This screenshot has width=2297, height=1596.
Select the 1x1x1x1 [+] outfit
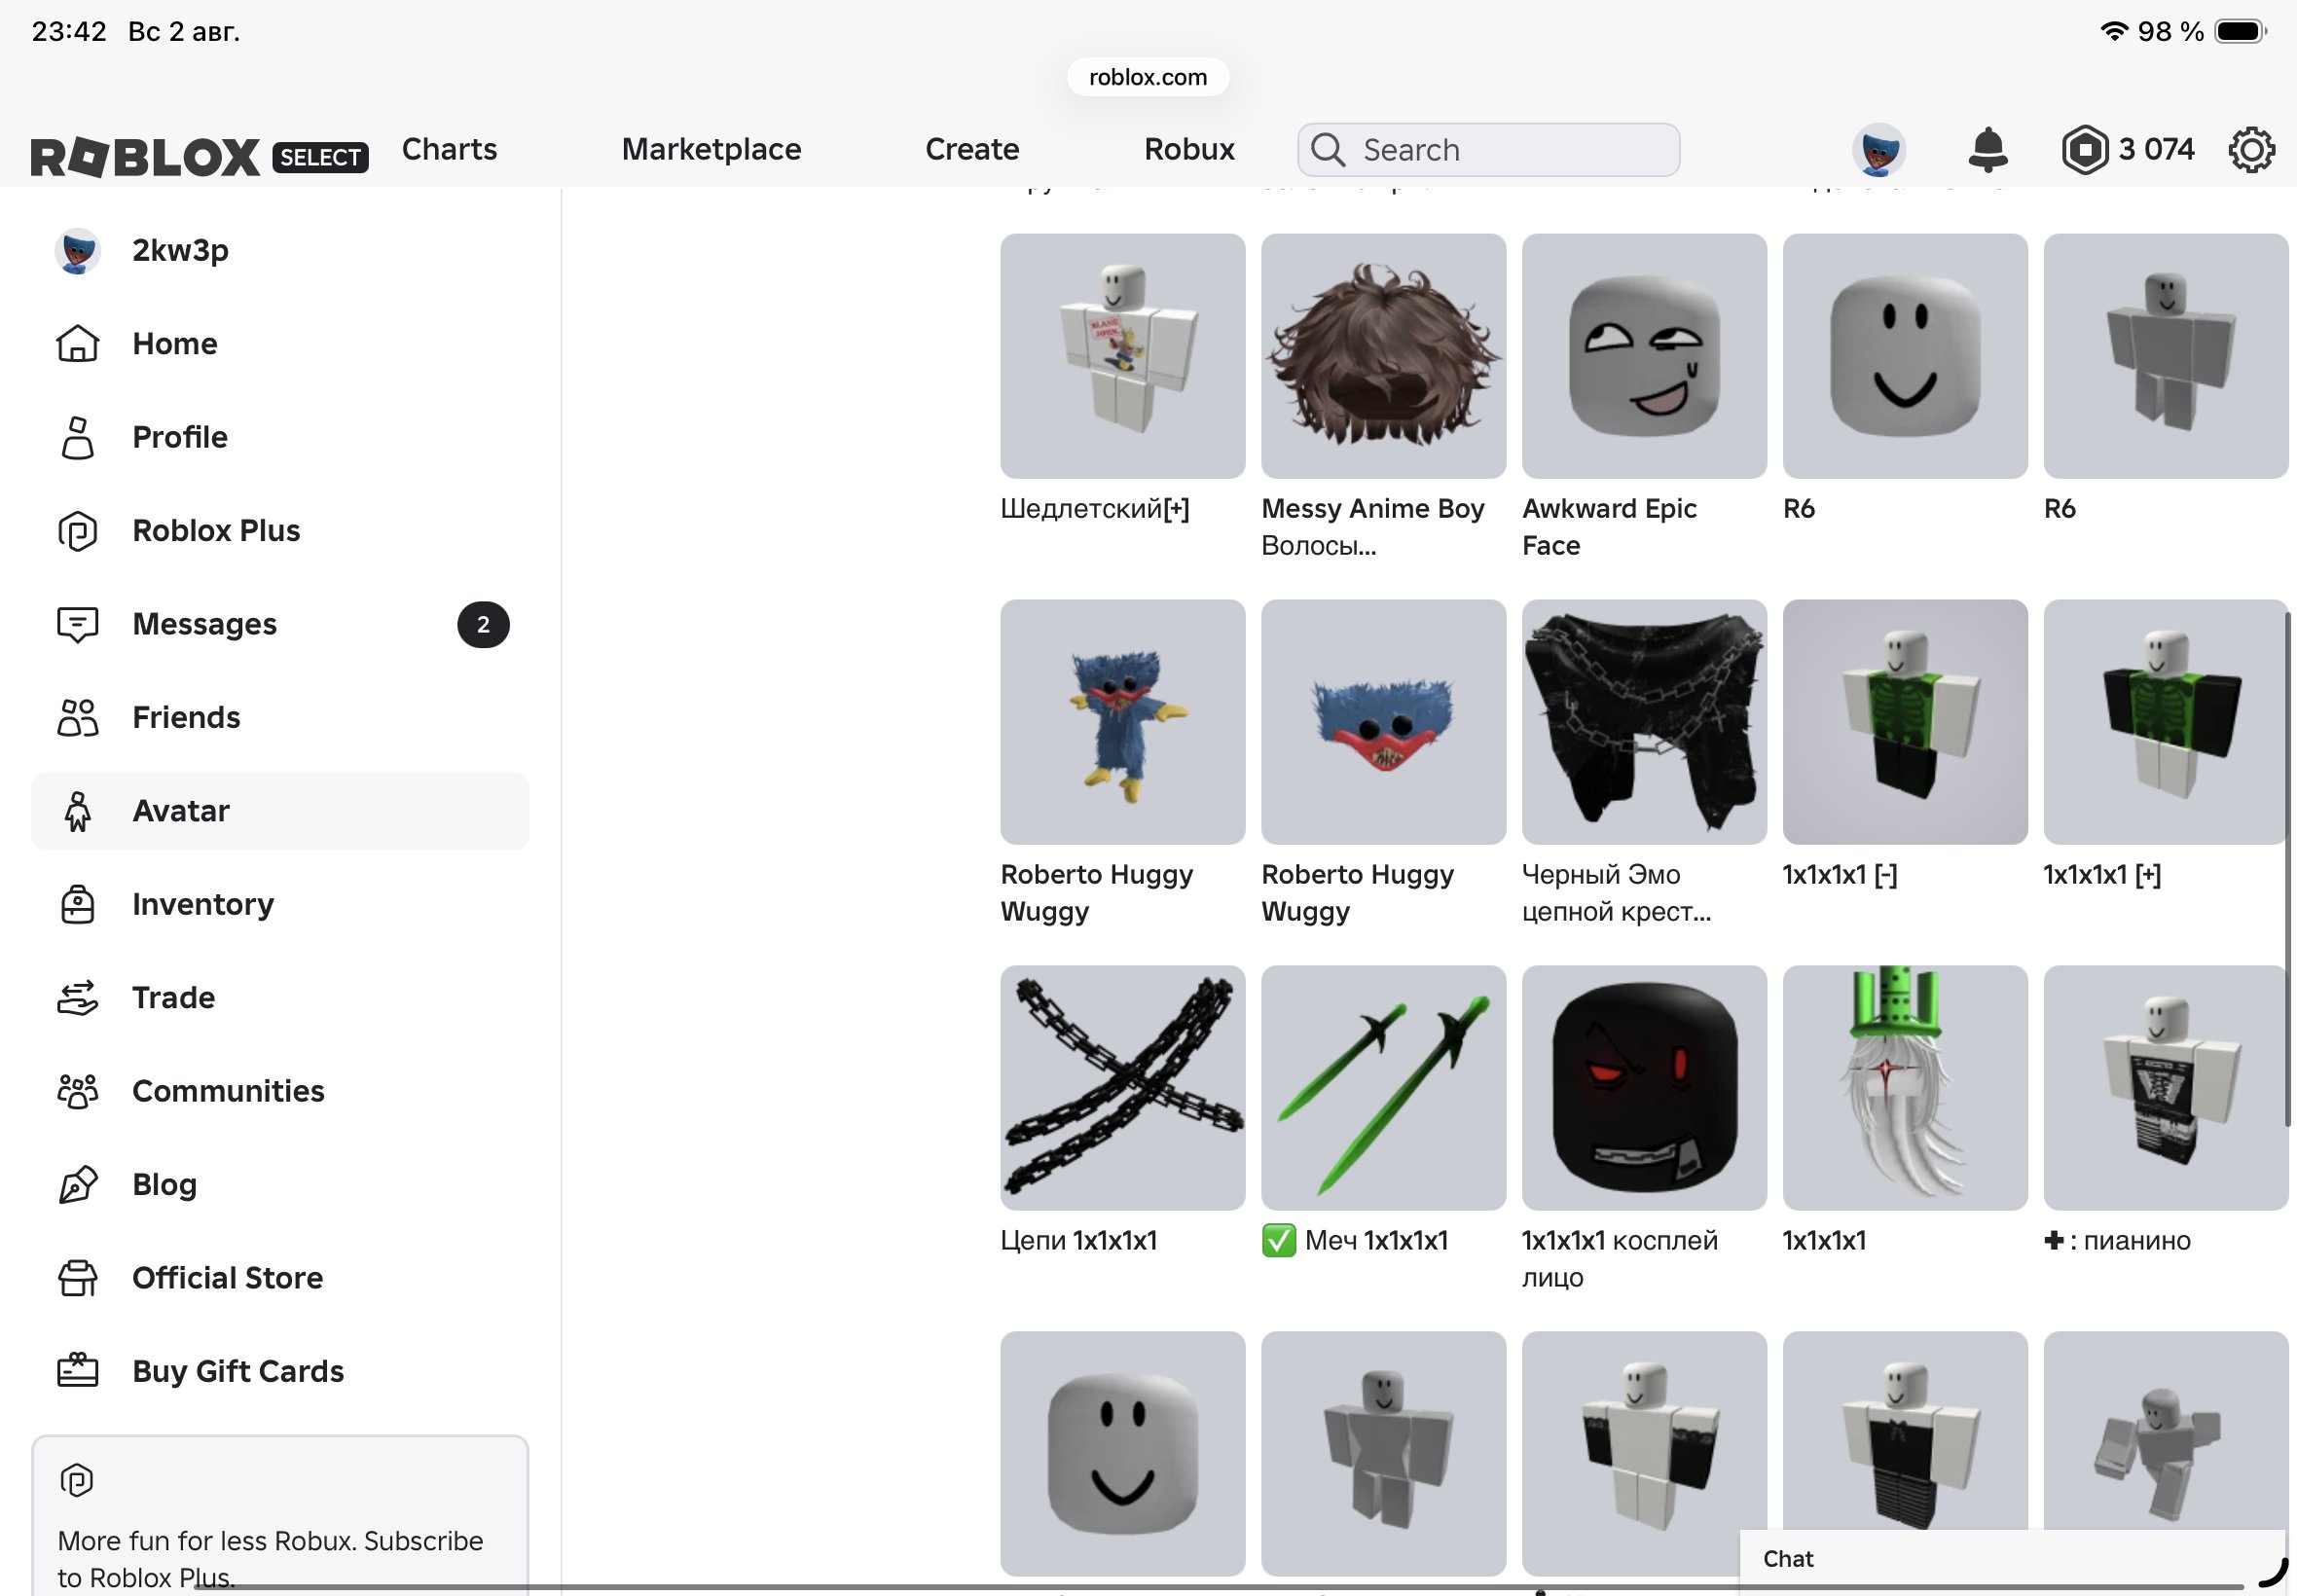coord(2165,722)
